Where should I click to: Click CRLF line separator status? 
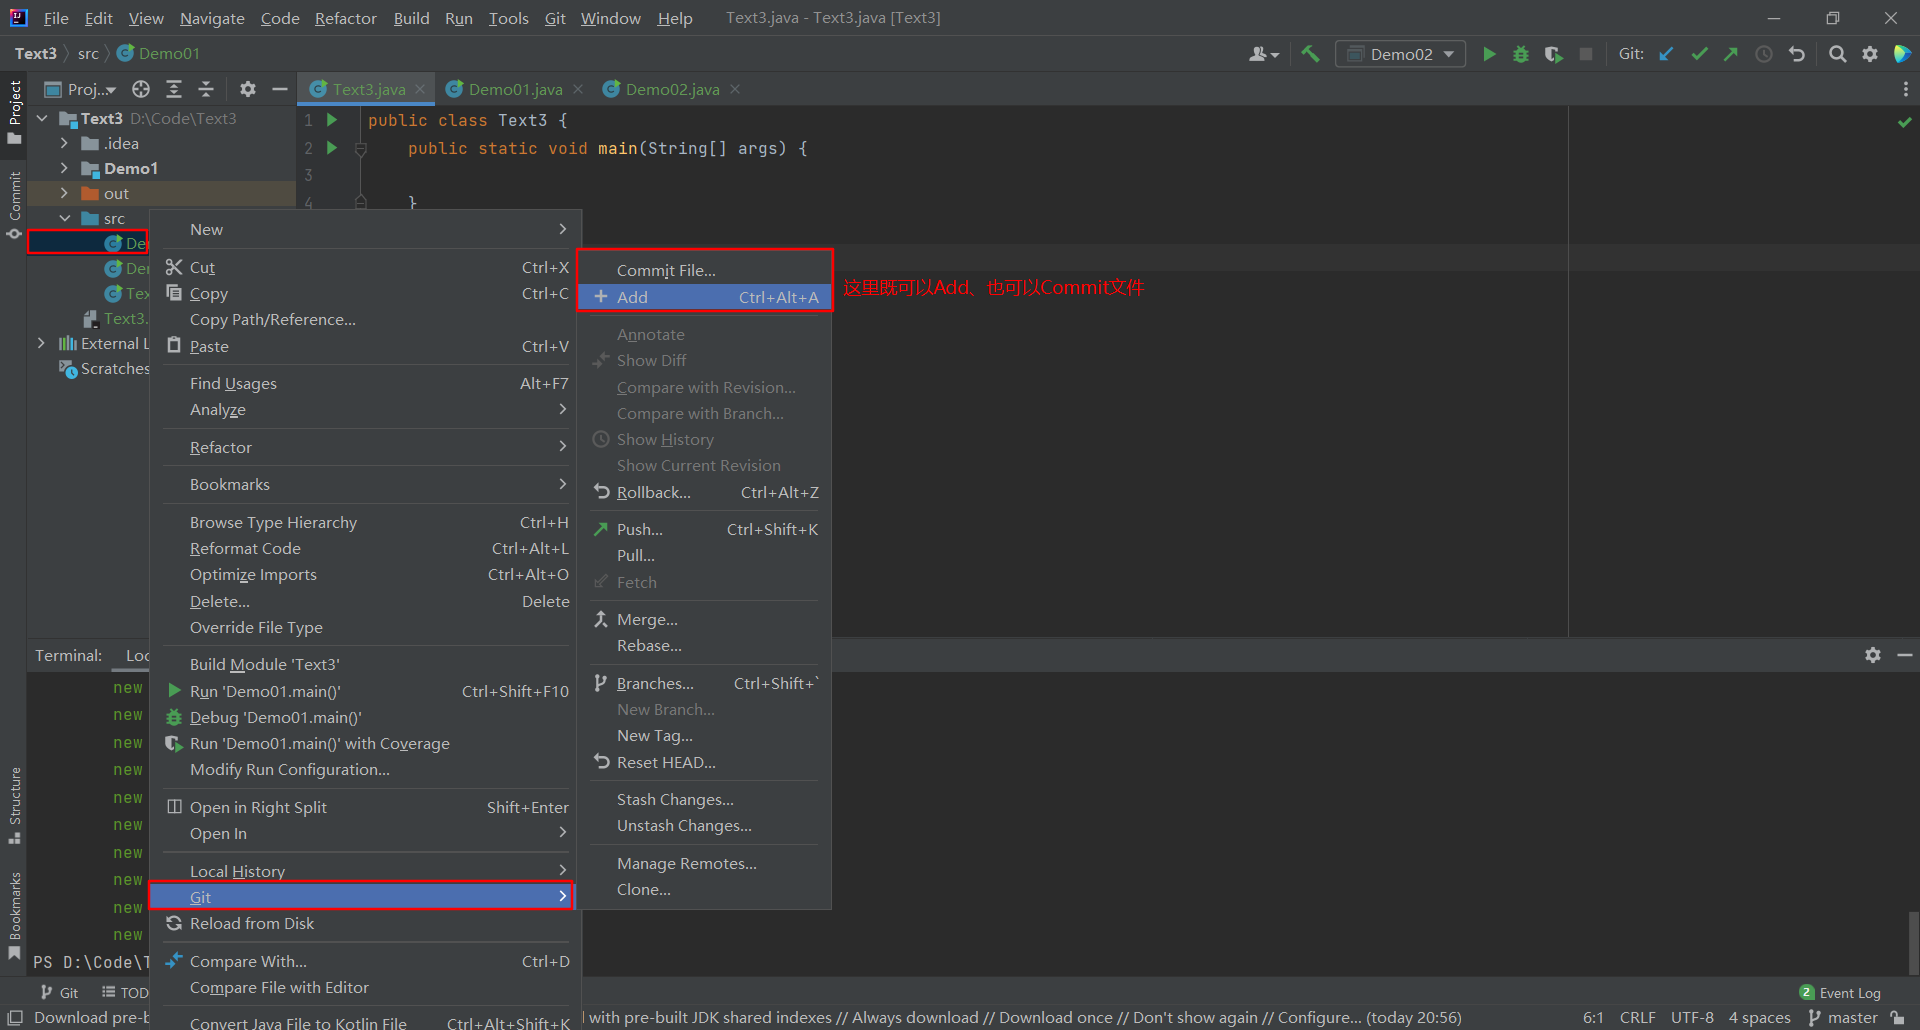1637,1017
